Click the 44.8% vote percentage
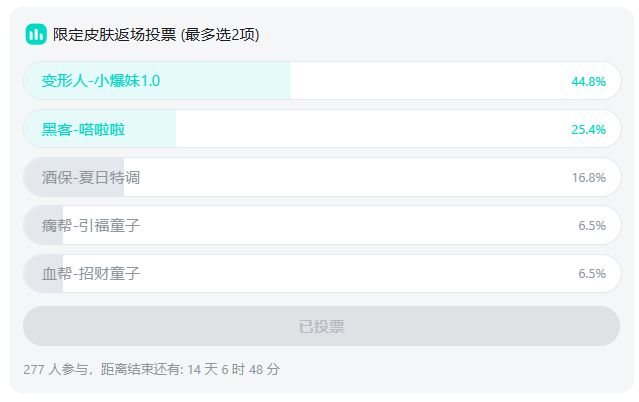 (x=588, y=82)
